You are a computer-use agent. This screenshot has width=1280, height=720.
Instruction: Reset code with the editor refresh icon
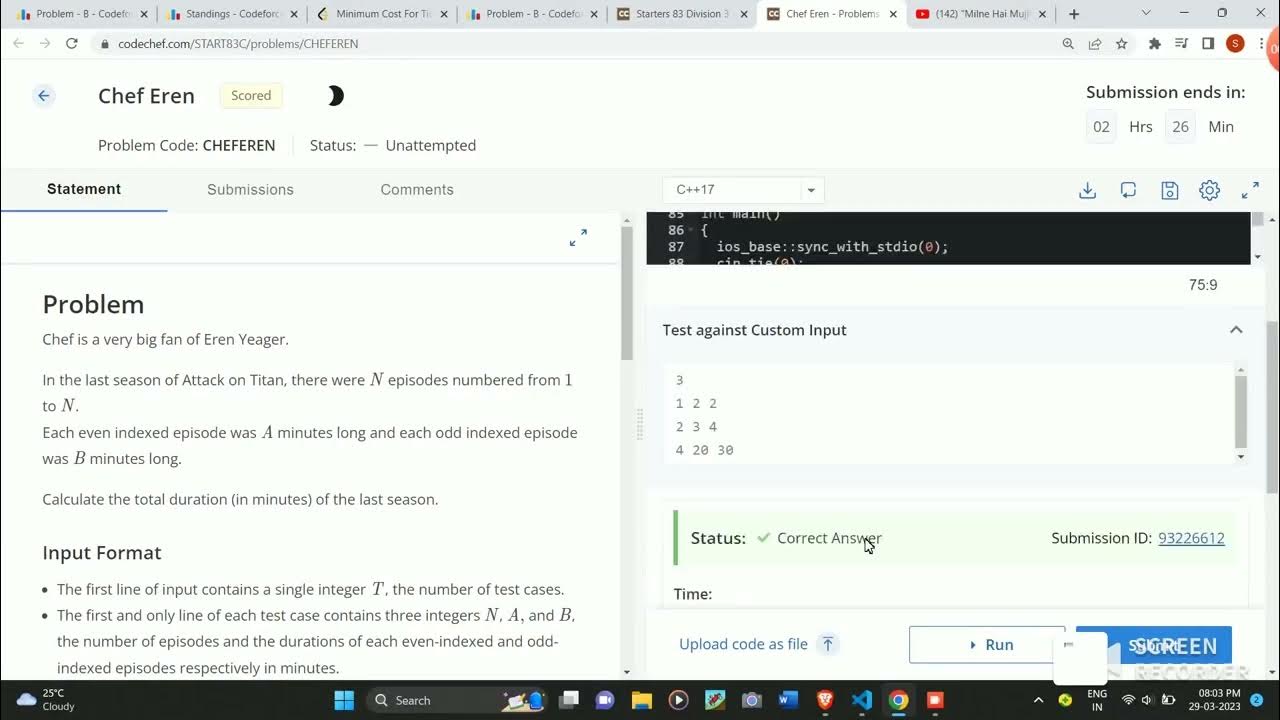[x=1128, y=190]
